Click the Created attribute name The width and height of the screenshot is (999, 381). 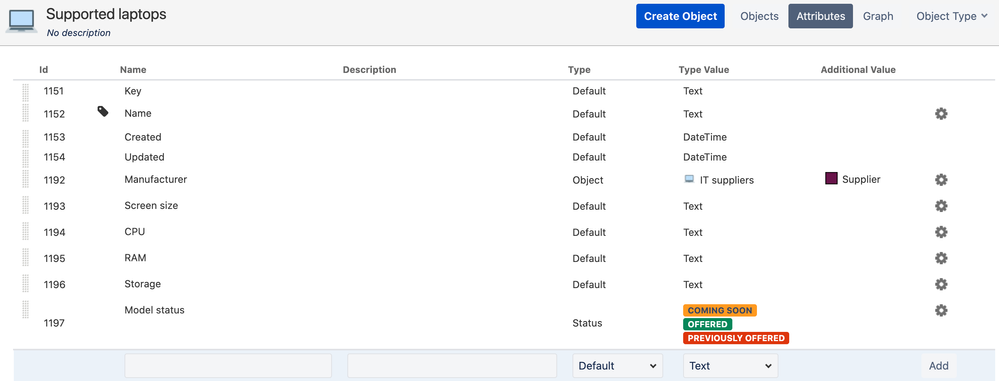pyautogui.click(x=143, y=137)
